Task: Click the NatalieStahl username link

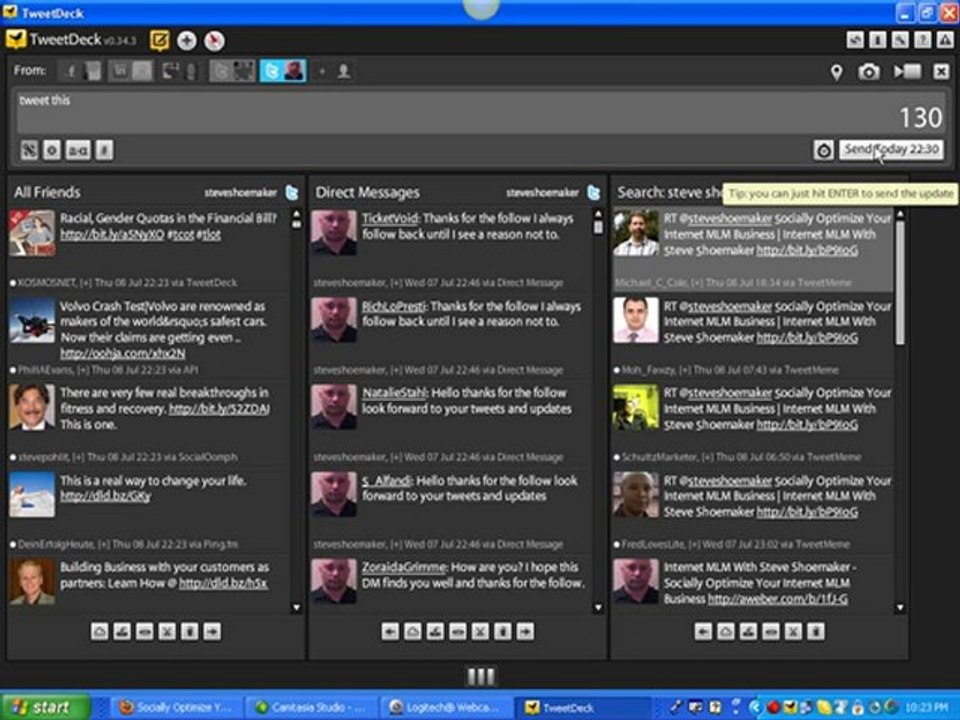Action: (394, 393)
